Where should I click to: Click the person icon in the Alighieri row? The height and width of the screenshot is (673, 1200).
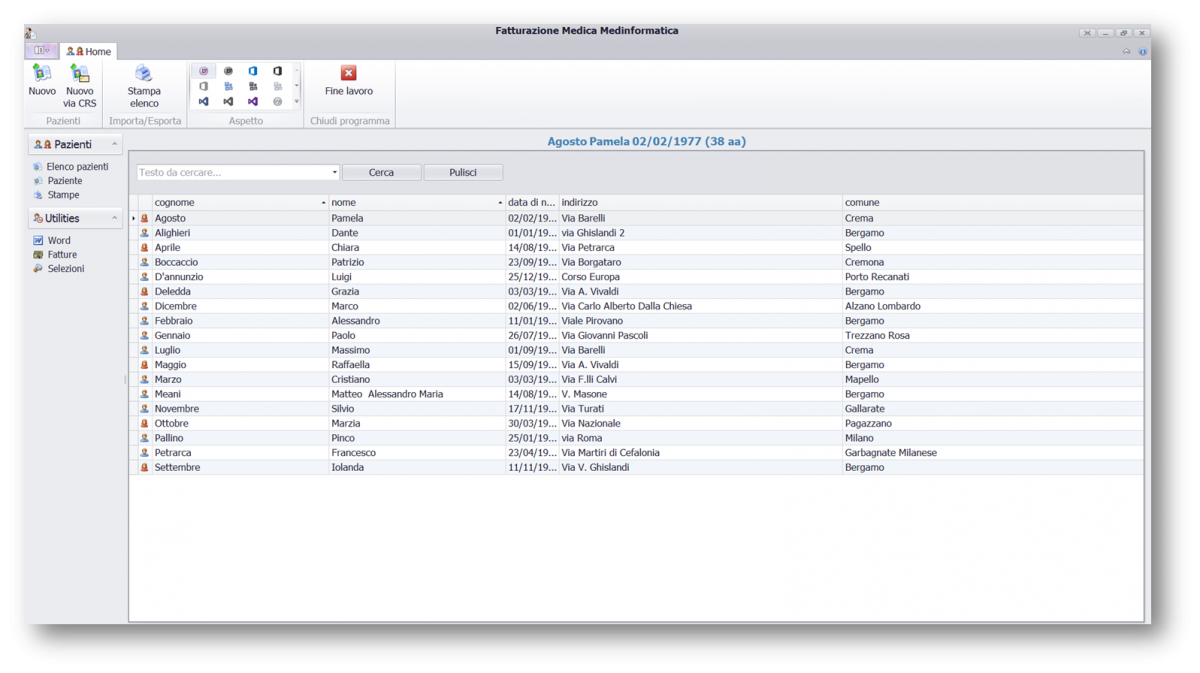[144, 233]
